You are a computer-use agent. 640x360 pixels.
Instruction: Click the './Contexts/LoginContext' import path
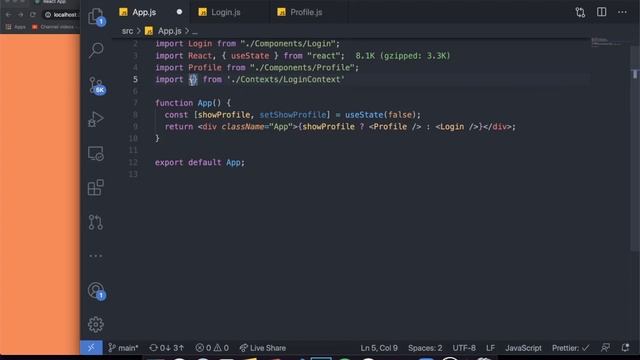[x=286, y=79]
